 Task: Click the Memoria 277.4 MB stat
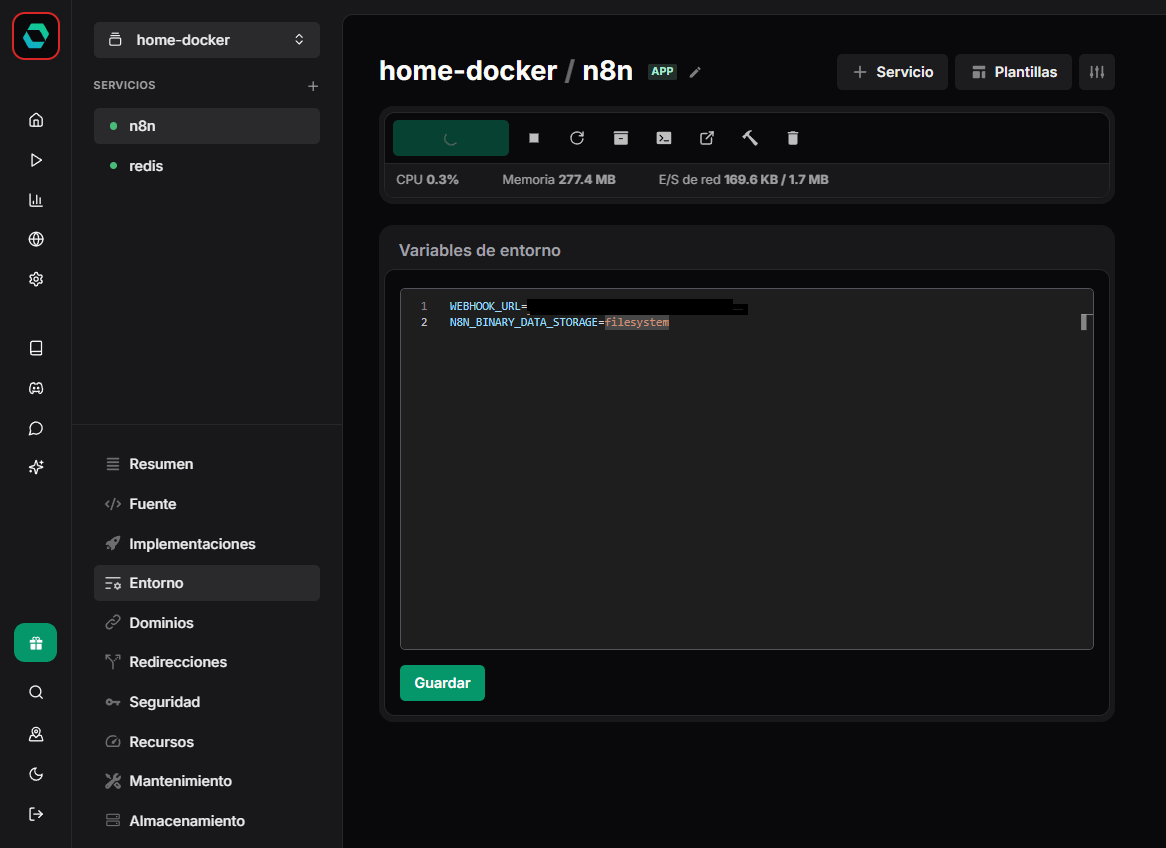tap(558, 179)
